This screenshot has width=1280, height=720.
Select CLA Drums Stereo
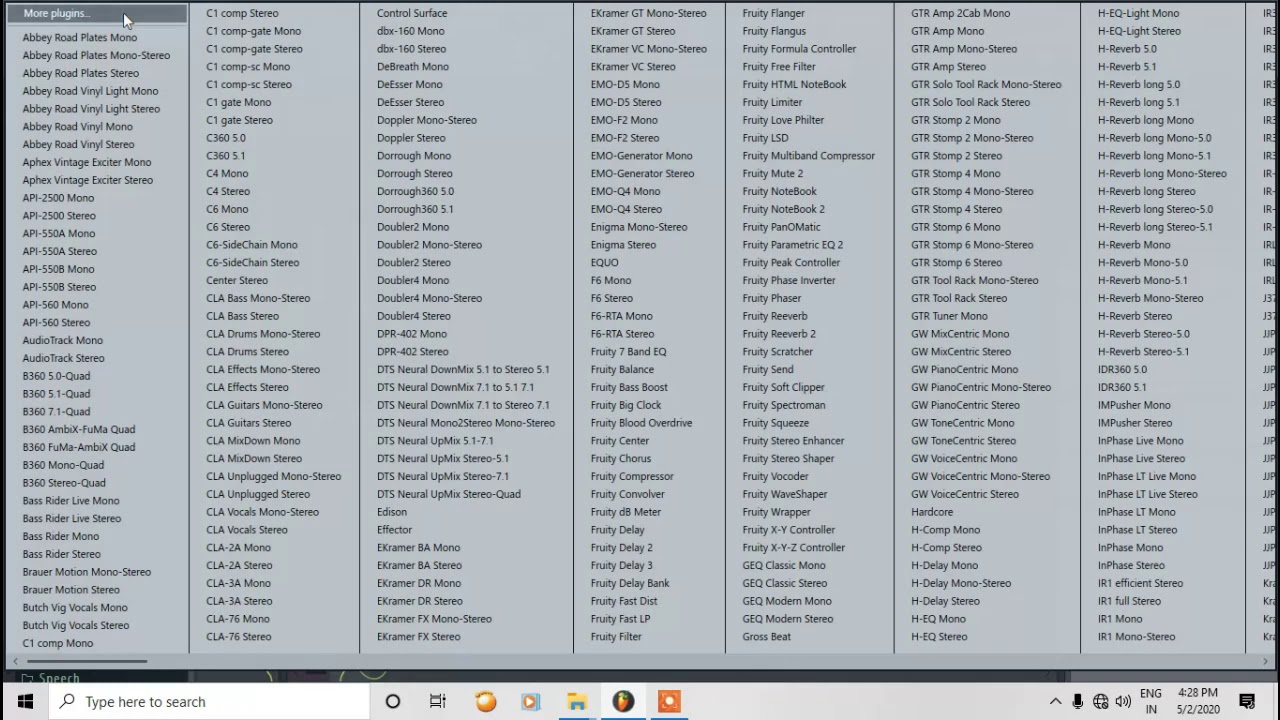247,351
